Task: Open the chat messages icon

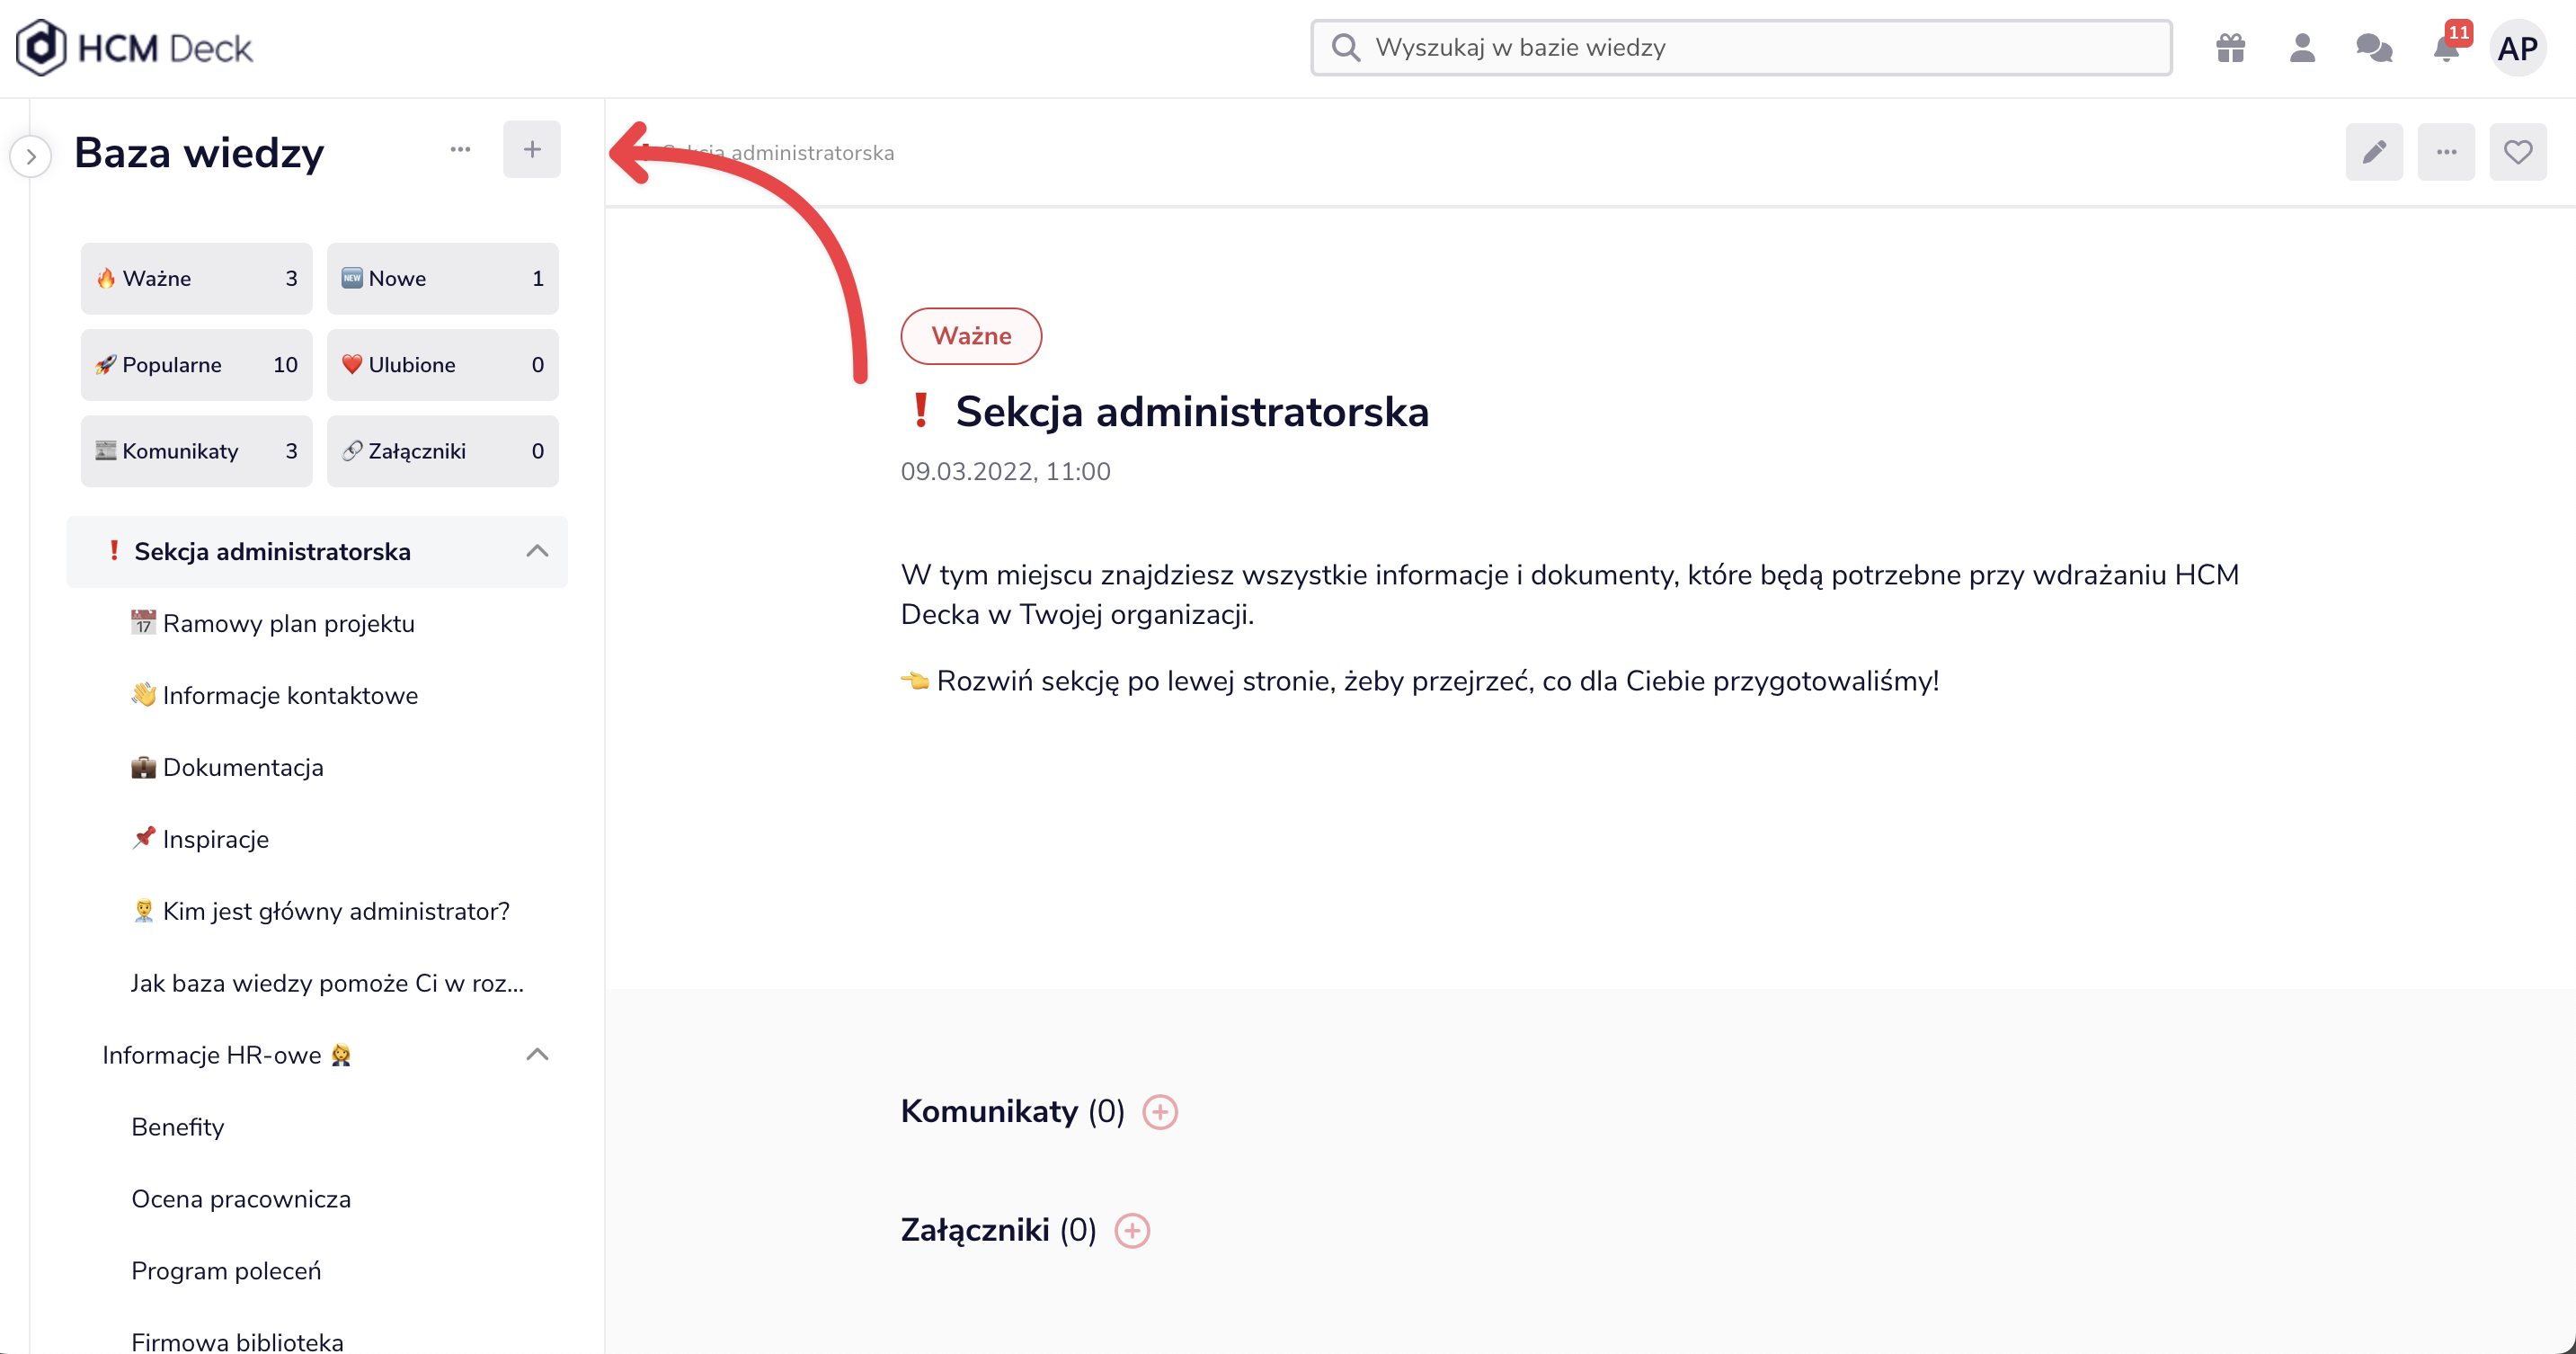Action: [x=2374, y=48]
